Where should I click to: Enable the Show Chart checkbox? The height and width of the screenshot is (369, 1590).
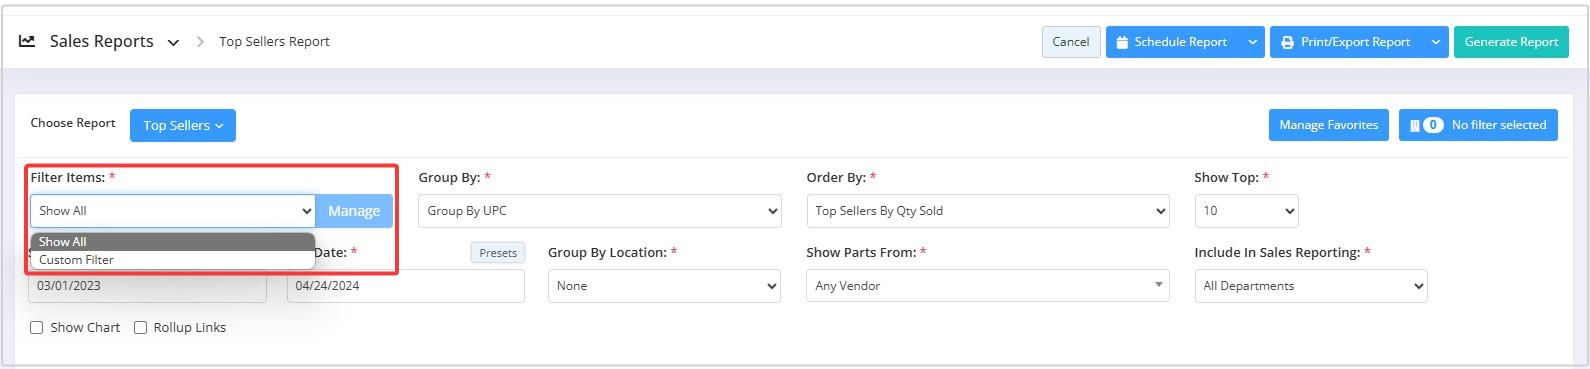point(37,328)
